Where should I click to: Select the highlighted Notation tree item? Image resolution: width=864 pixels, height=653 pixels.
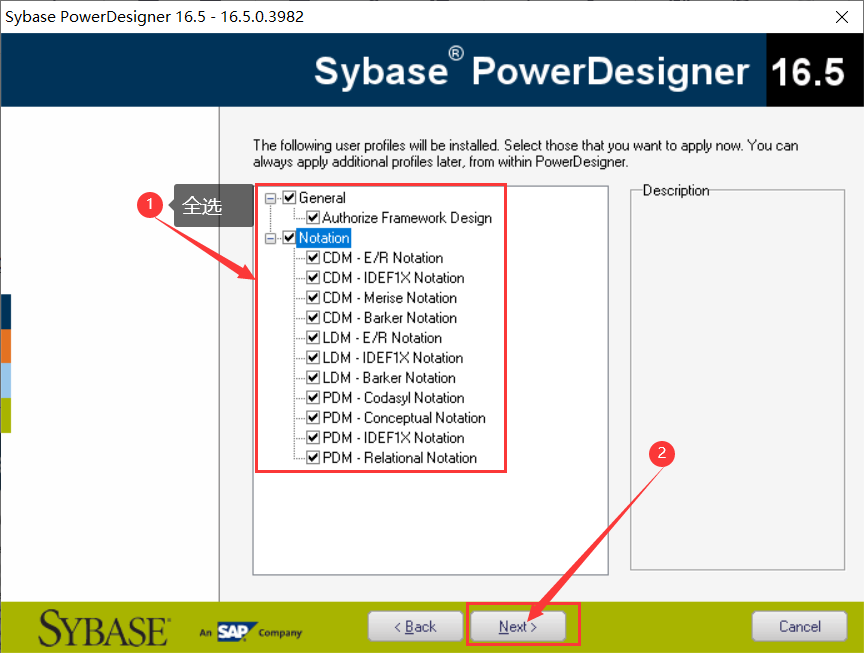[322, 238]
